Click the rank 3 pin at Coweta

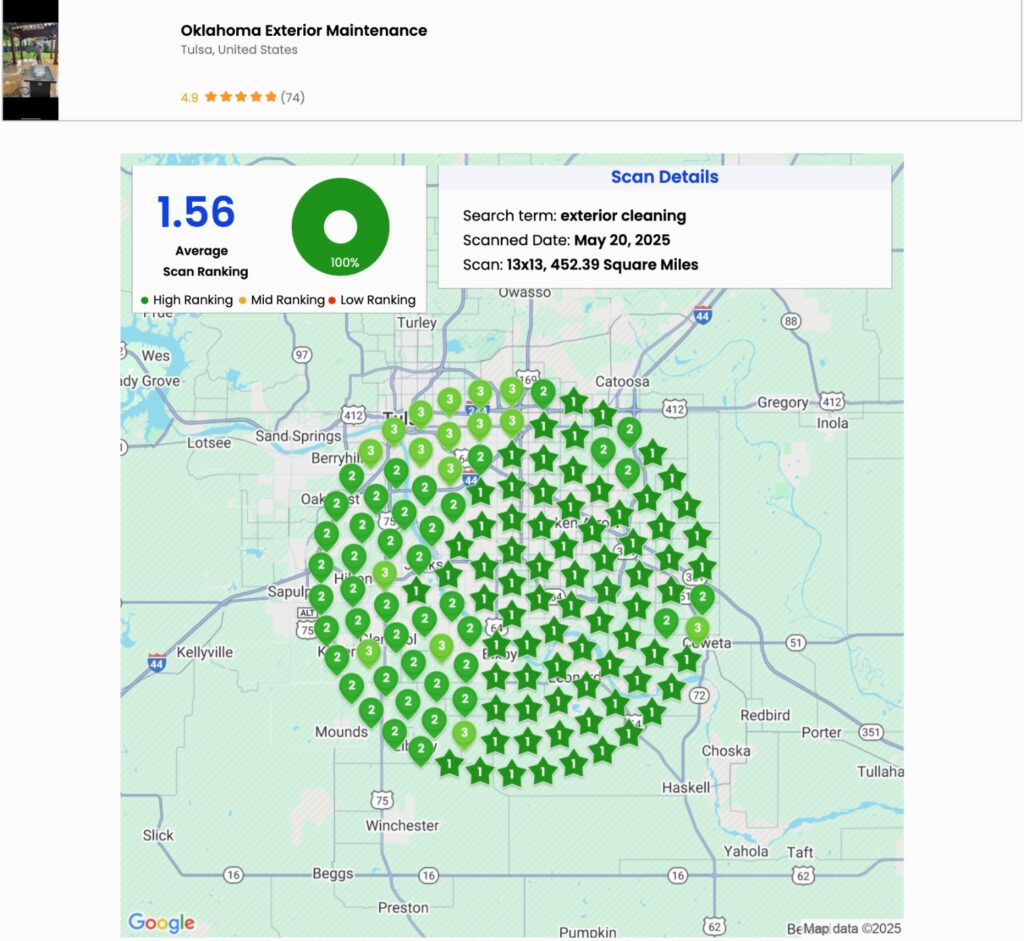[x=696, y=629]
